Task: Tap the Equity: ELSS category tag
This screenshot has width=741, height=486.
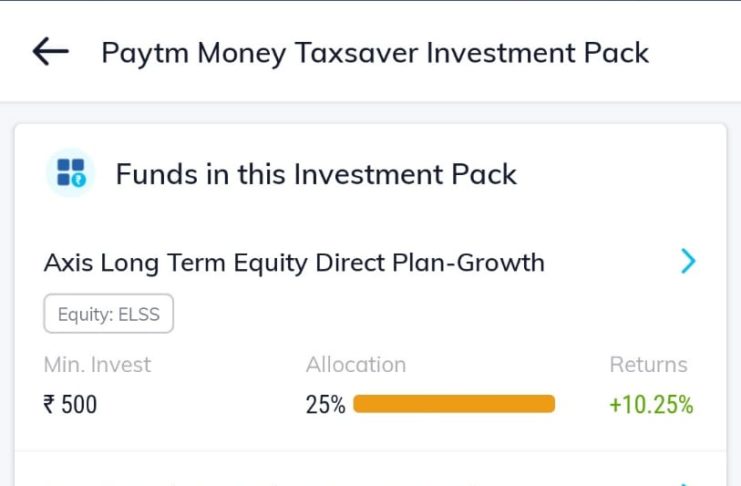Action: click(x=108, y=314)
